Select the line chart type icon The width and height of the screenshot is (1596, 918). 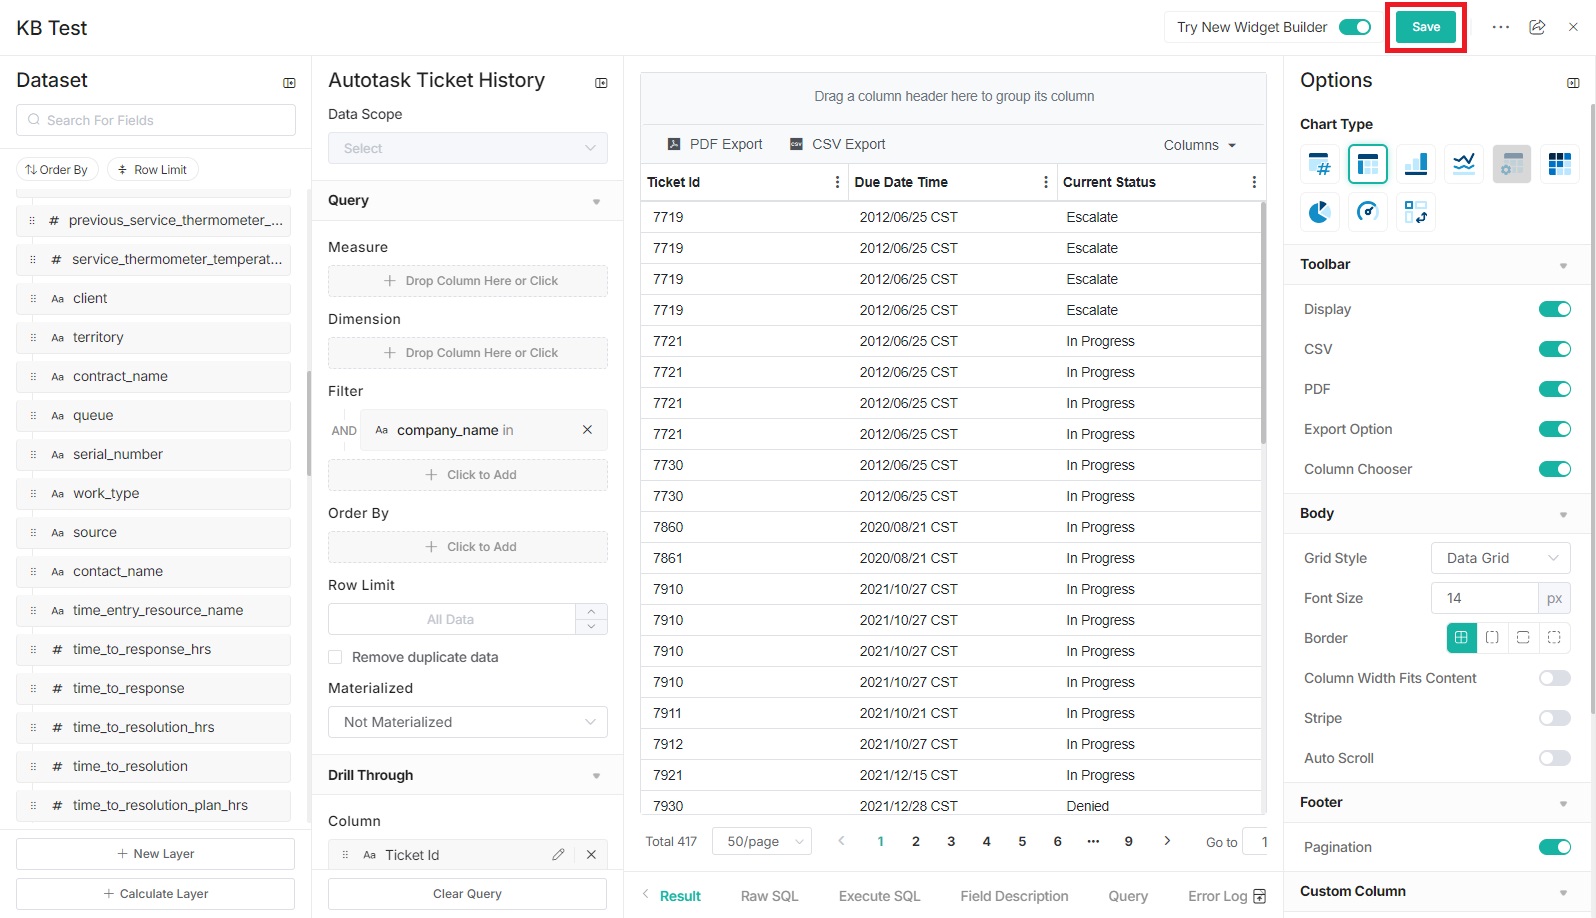(1463, 164)
